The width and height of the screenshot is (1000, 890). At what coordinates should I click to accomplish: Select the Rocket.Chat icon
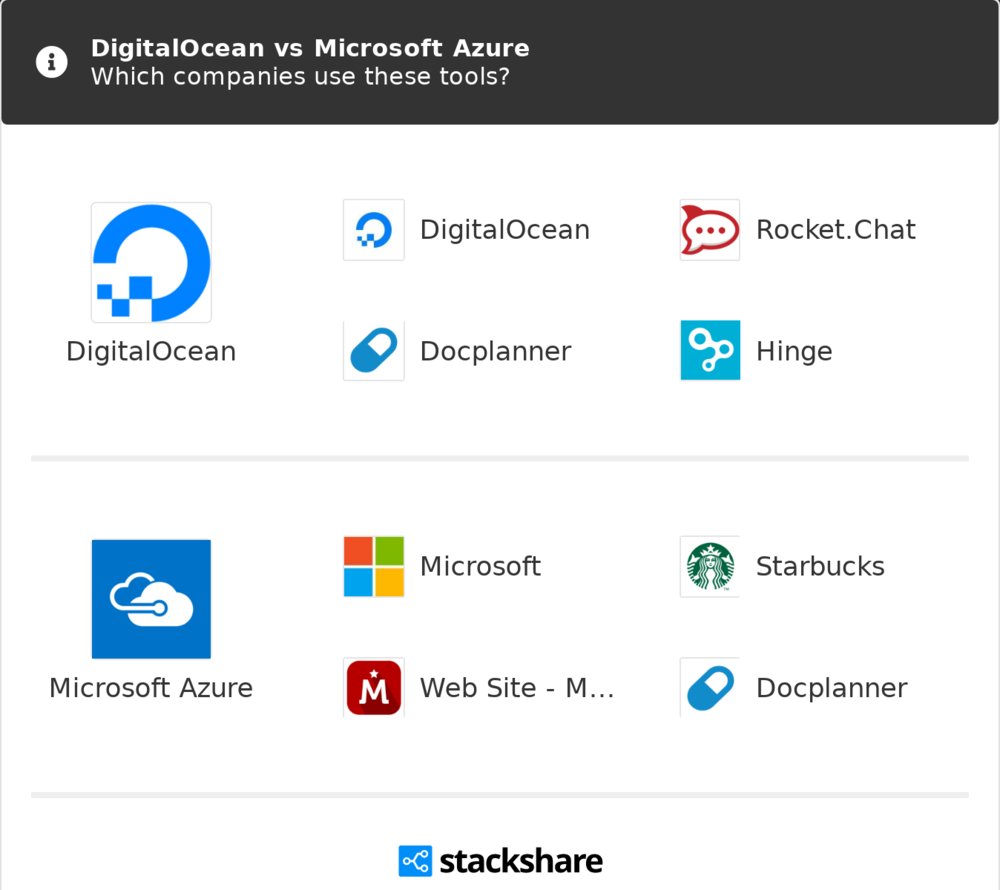click(709, 229)
